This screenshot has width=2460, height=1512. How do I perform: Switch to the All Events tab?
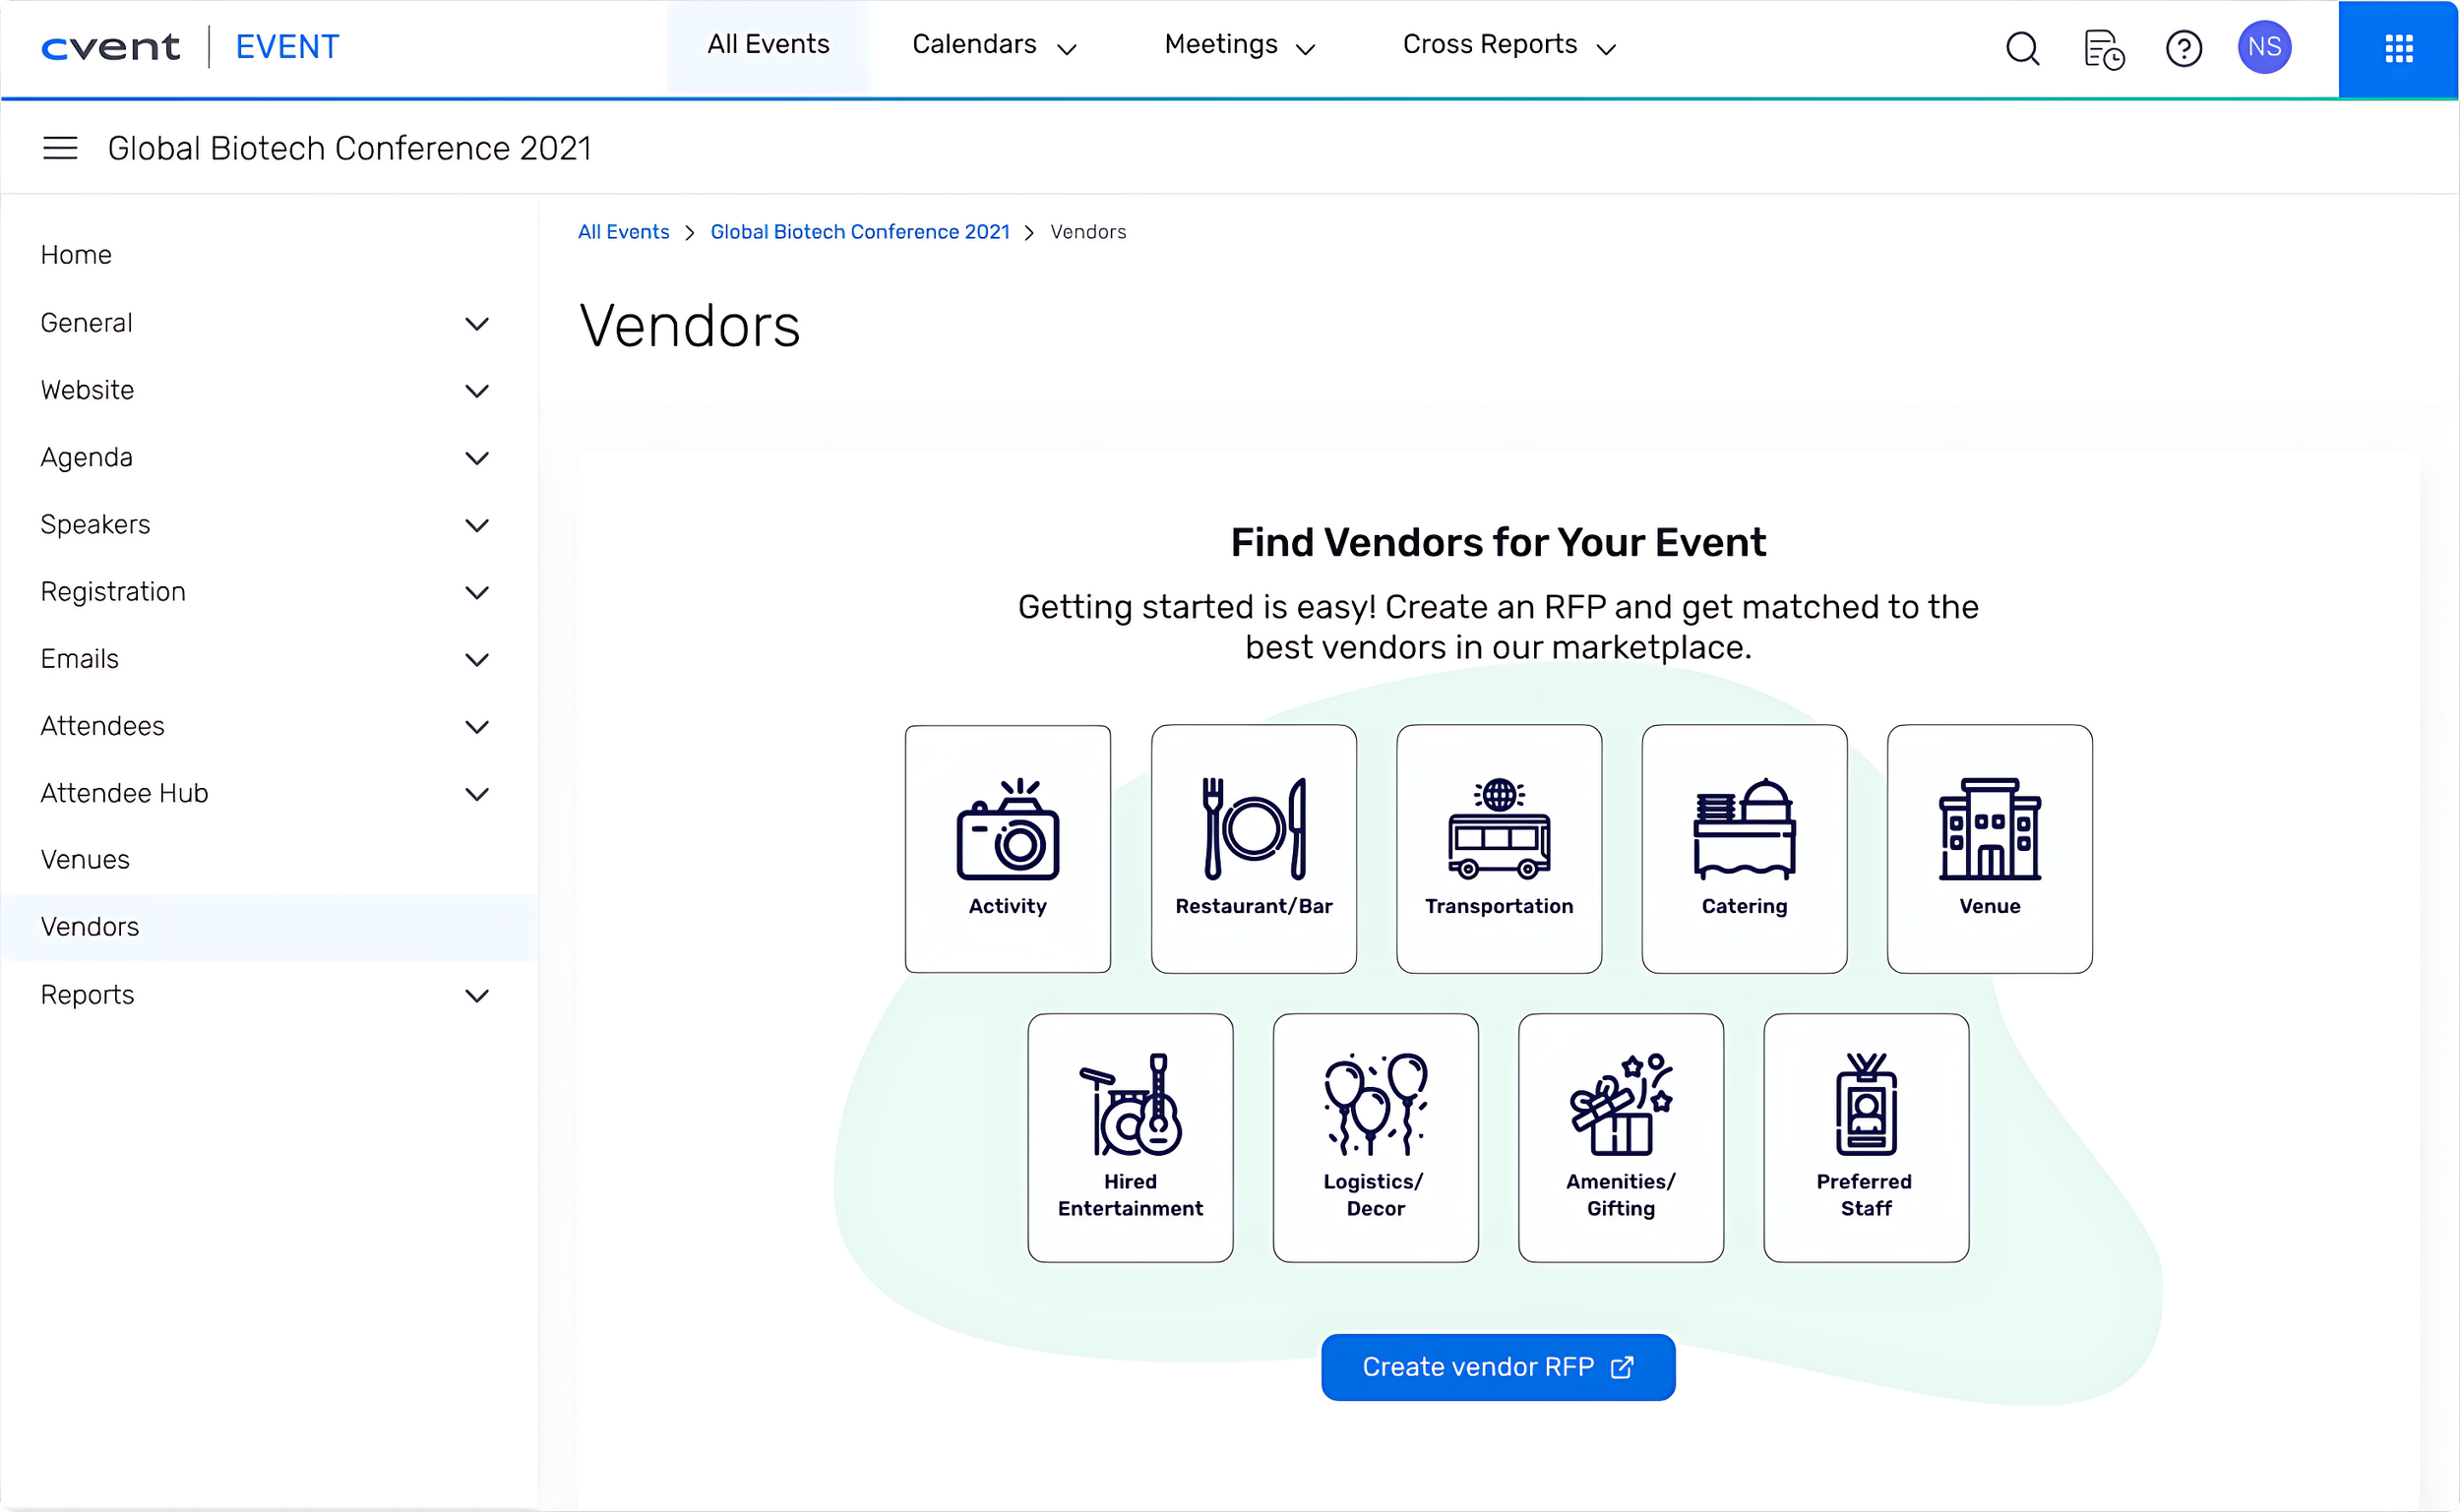click(768, 46)
